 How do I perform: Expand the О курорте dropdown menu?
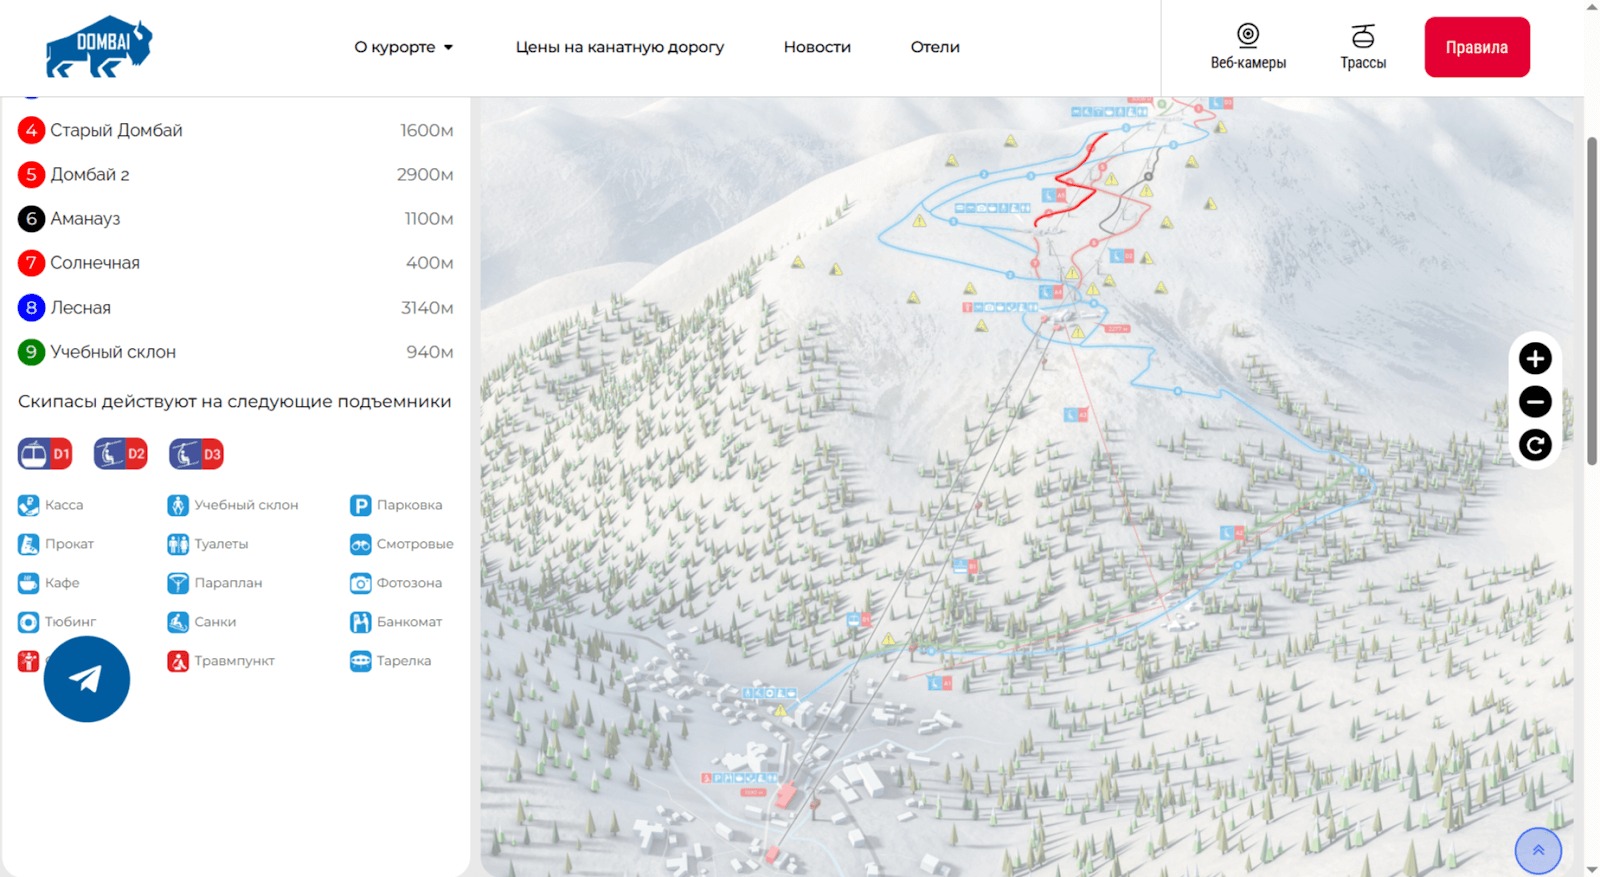coord(403,47)
